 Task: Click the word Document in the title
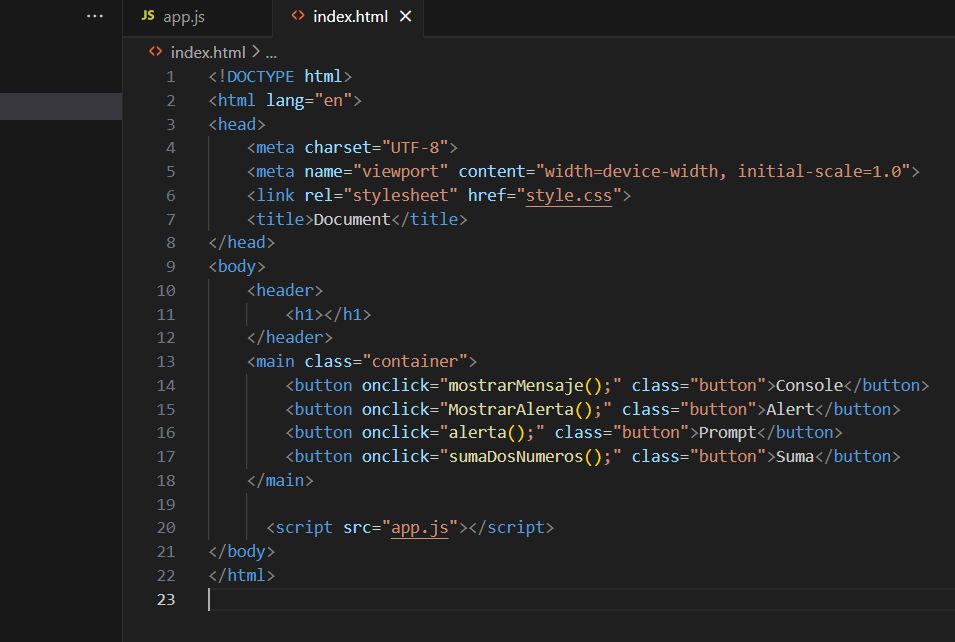pos(352,219)
